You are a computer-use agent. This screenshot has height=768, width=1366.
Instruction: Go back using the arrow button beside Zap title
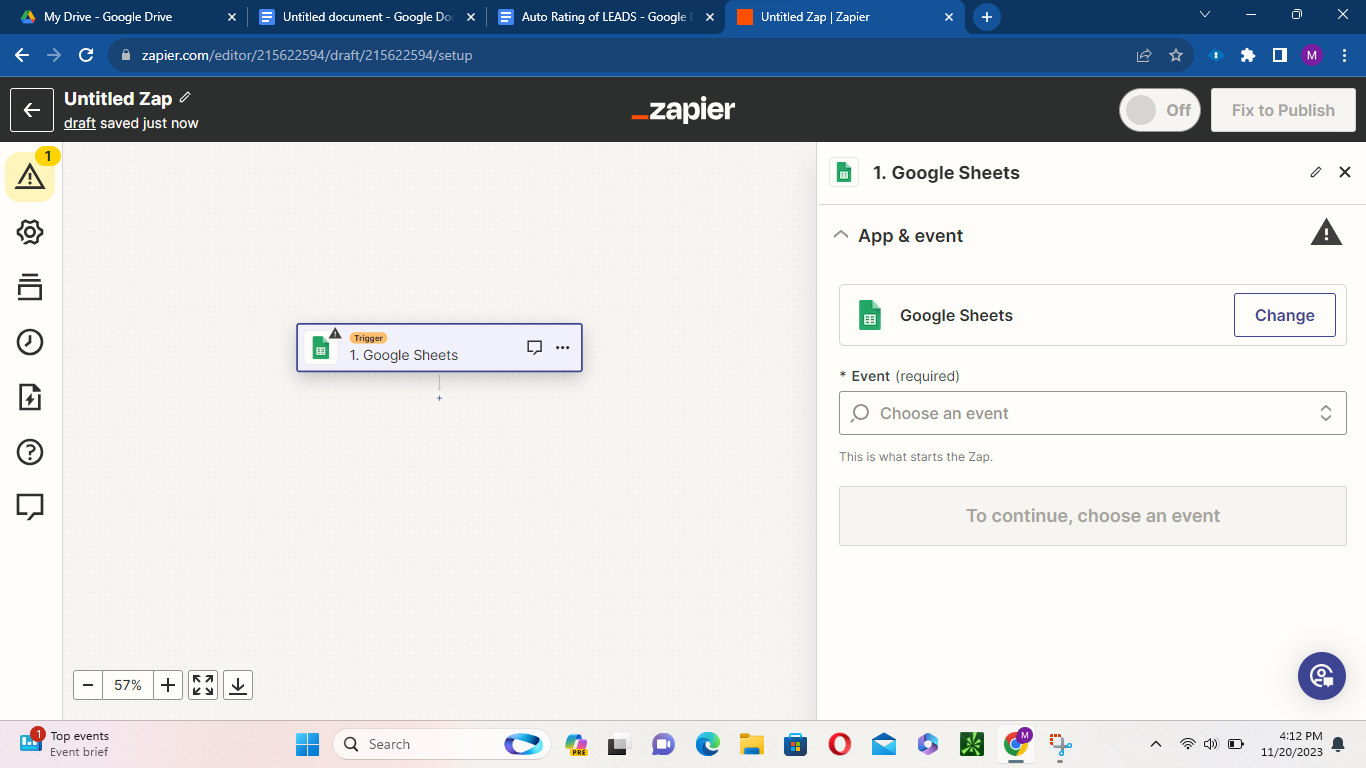click(32, 110)
